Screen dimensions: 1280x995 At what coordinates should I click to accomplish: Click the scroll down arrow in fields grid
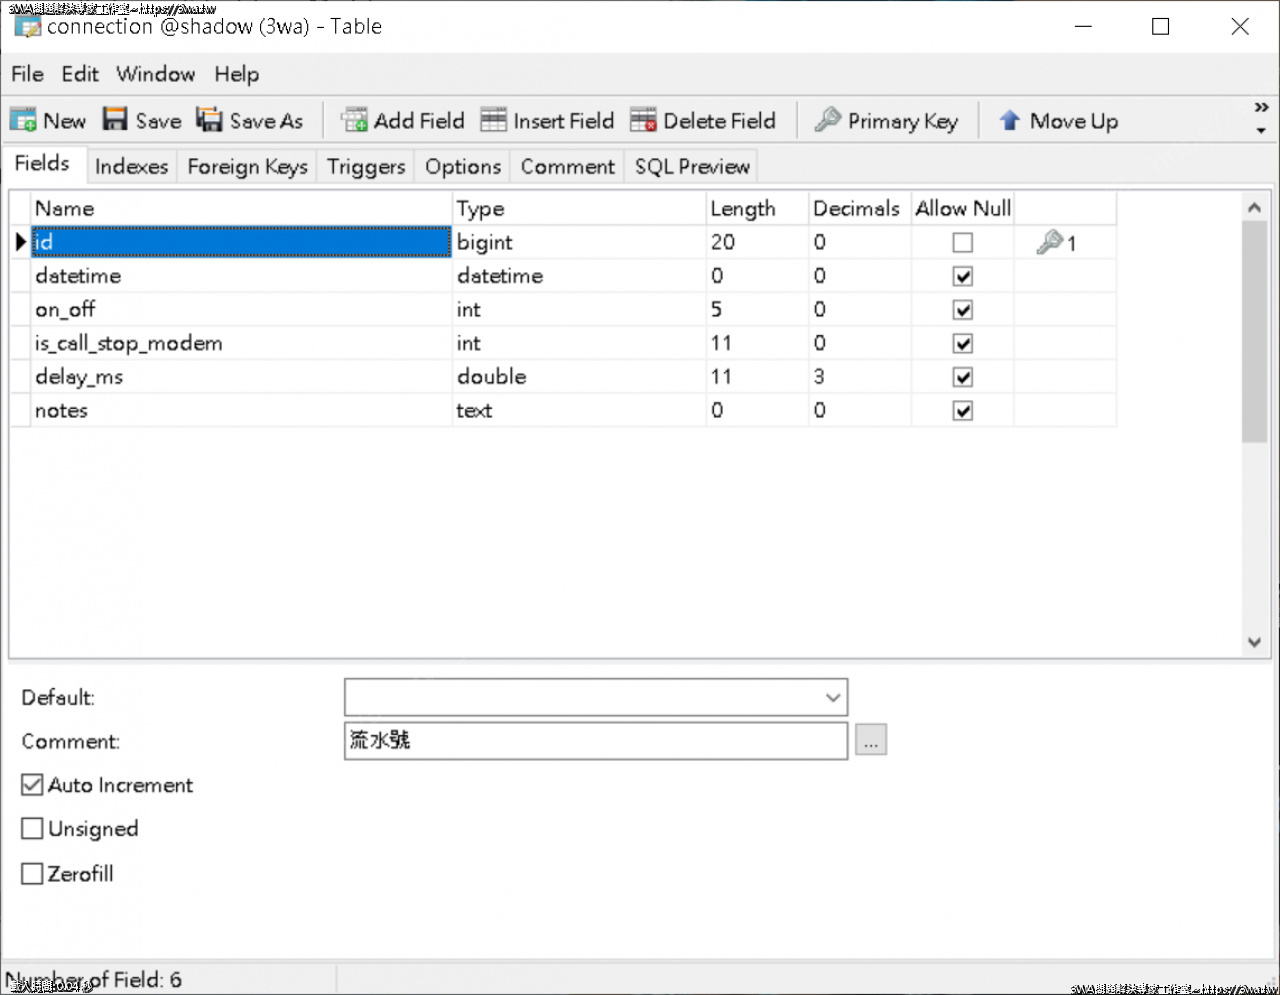[1254, 642]
